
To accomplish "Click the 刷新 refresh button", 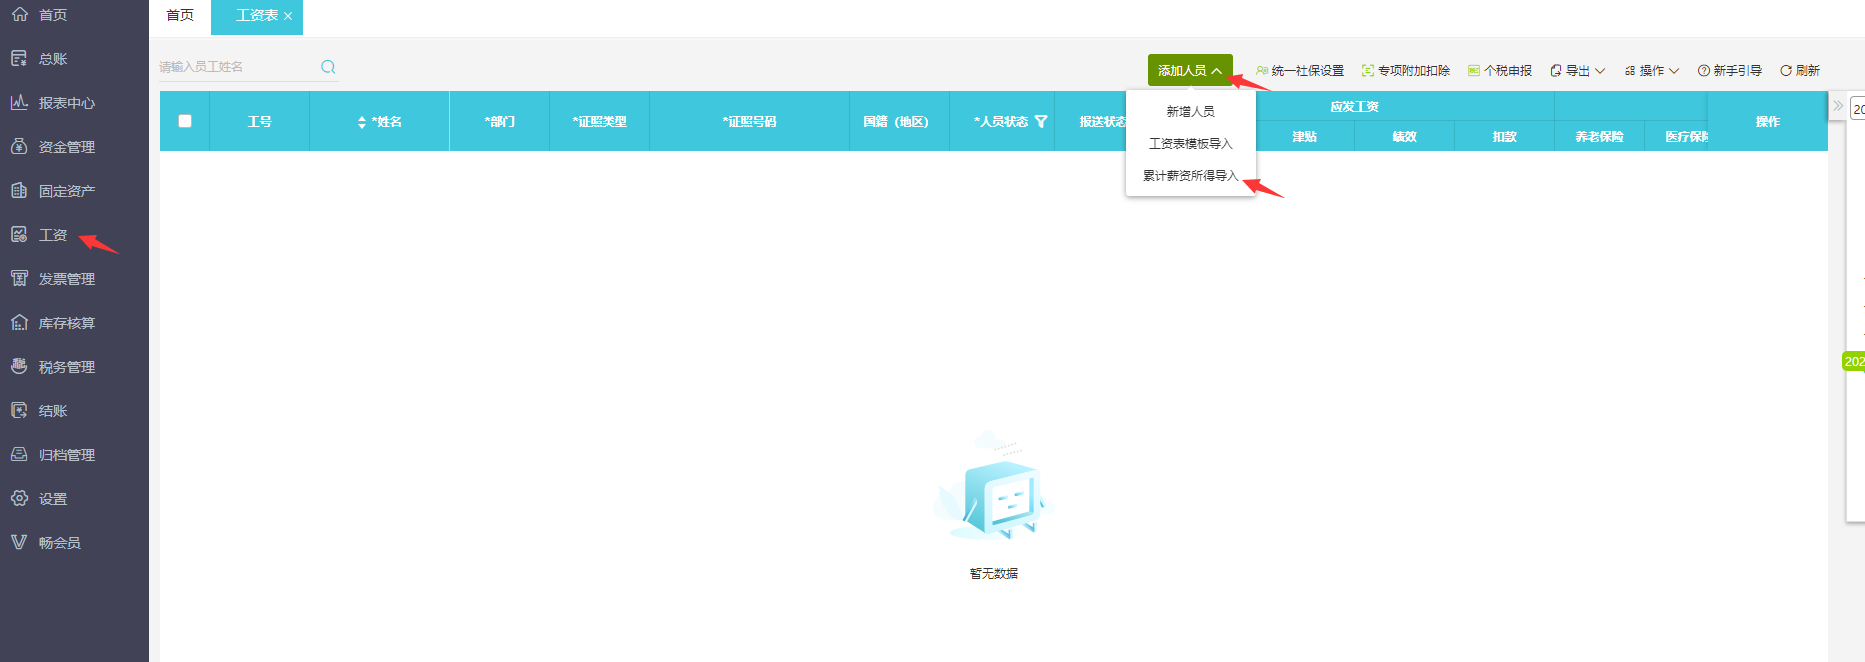I will tap(1799, 71).
